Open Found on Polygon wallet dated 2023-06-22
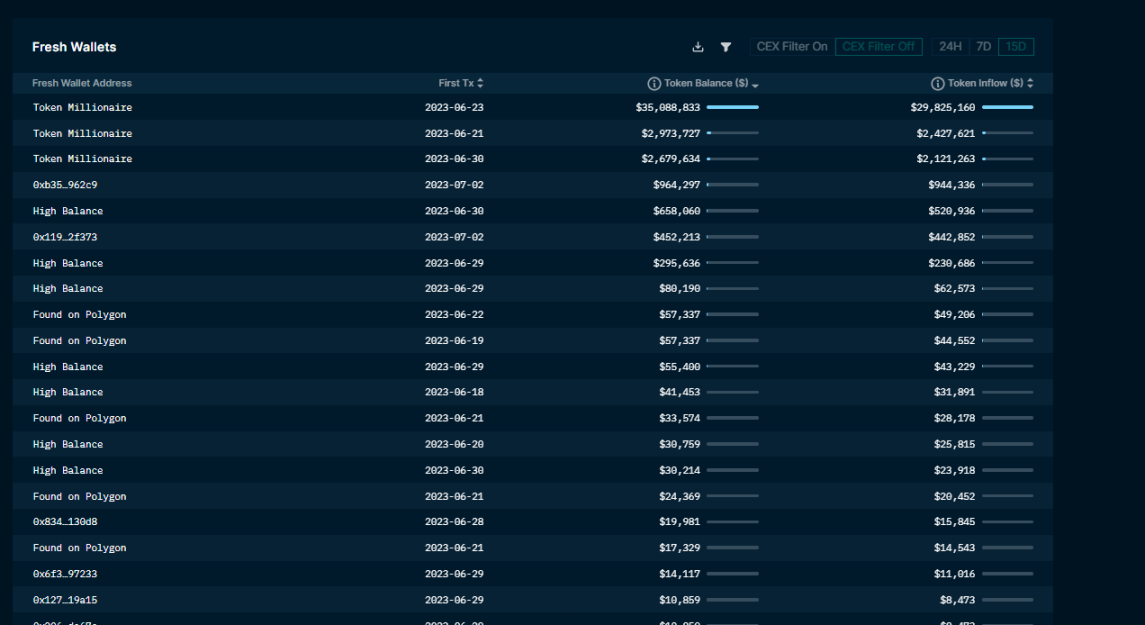Viewport: 1145px width, 625px height. click(80, 315)
